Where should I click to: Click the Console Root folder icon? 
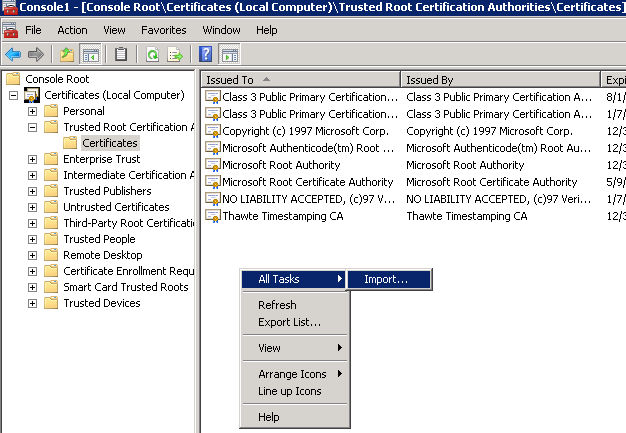point(13,79)
